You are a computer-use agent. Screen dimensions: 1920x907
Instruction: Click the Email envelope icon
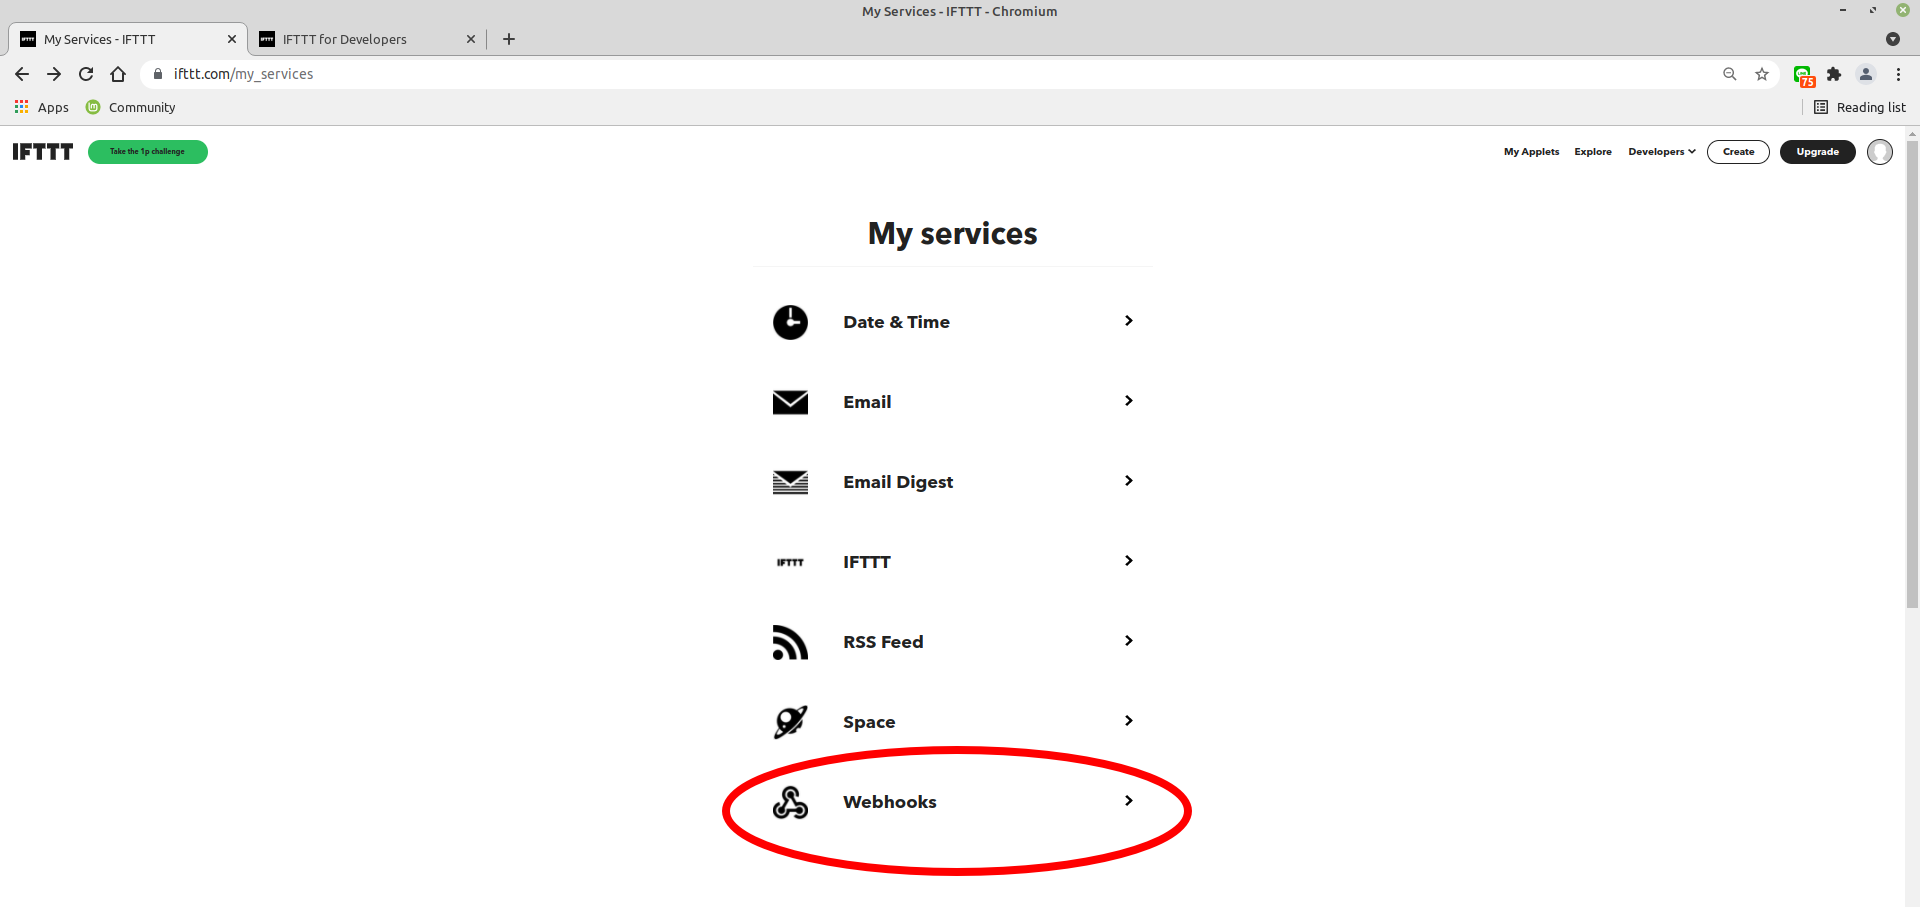(x=790, y=402)
